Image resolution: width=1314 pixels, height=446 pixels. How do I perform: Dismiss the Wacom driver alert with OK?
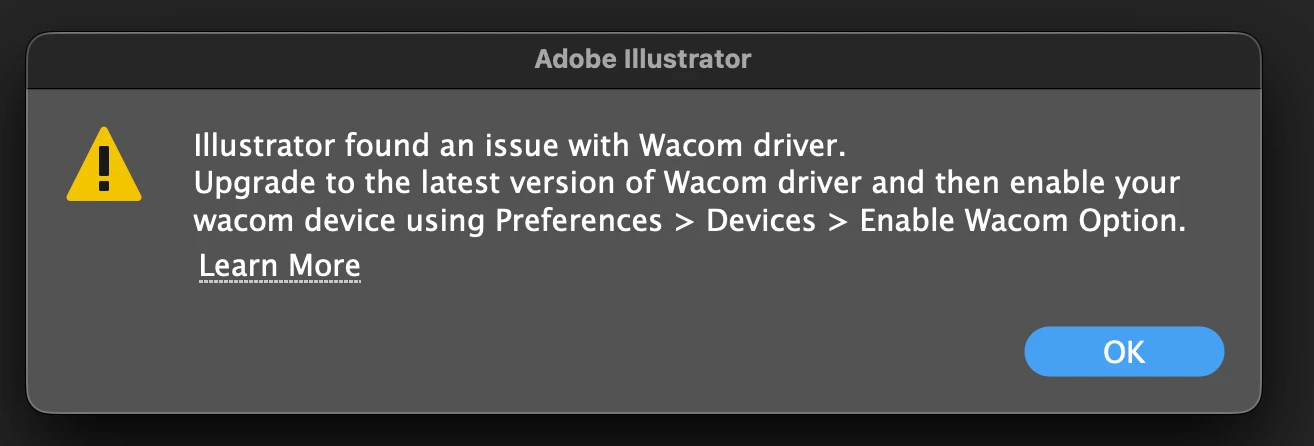point(1124,352)
